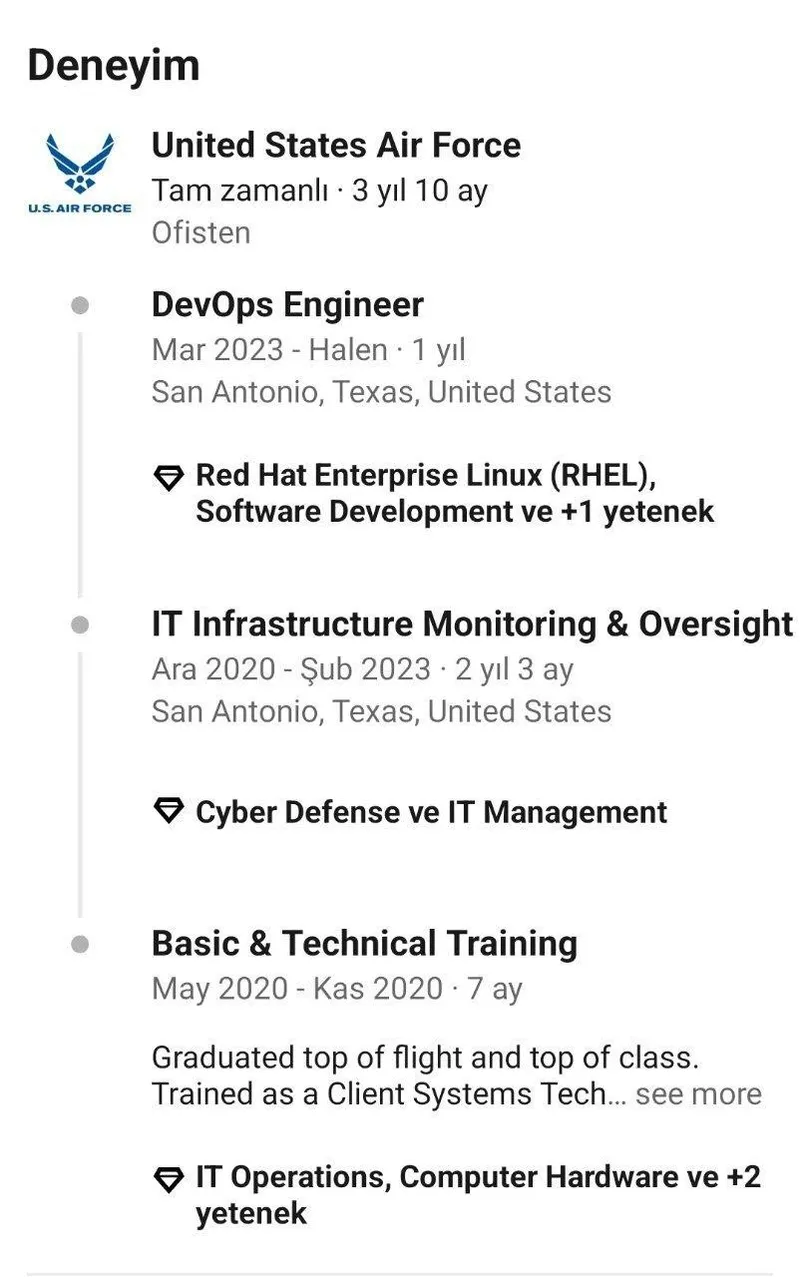
Task: Open the IT Infrastructure Monitoring & Oversight position
Action: [x=472, y=624]
